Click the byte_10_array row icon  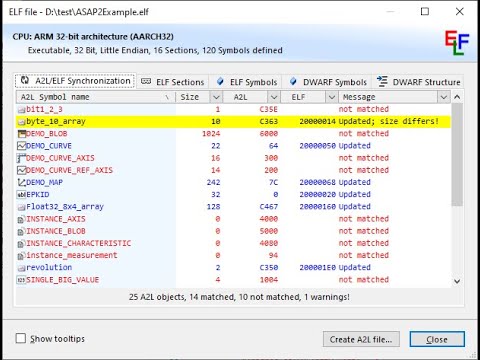click(22, 122)
